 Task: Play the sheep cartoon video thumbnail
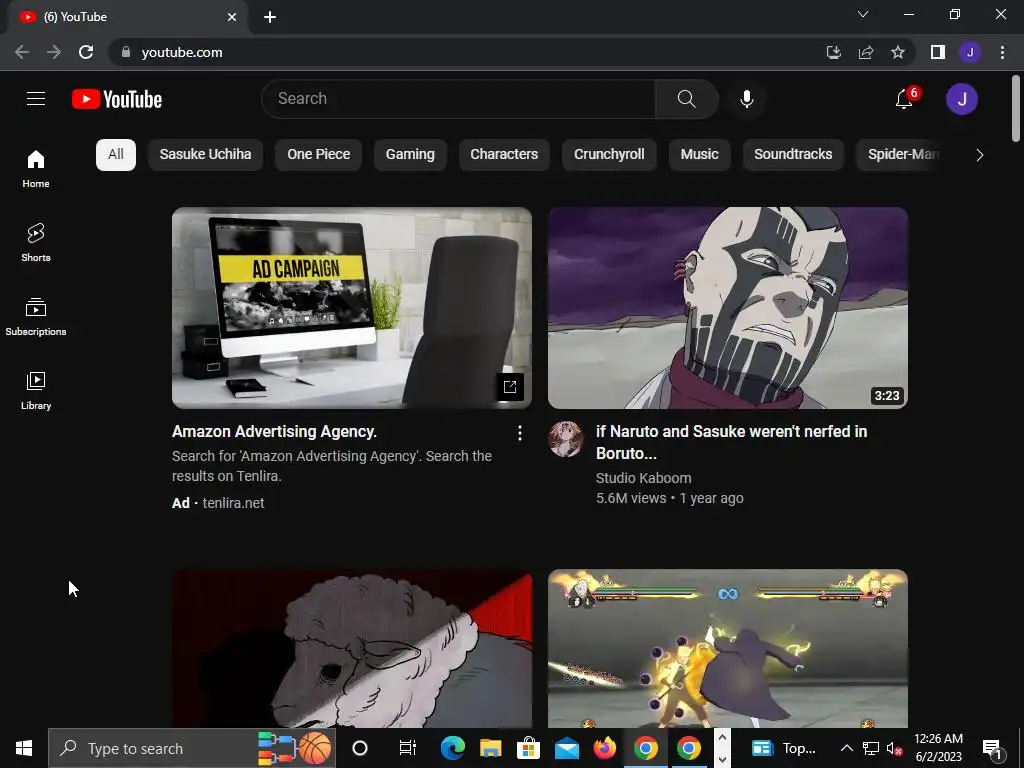352,648
